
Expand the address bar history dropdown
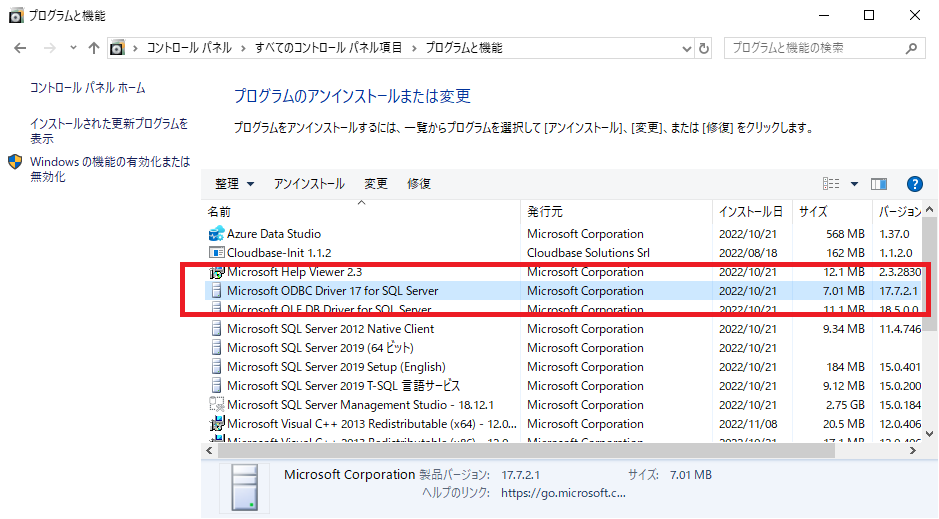[686, 48]
